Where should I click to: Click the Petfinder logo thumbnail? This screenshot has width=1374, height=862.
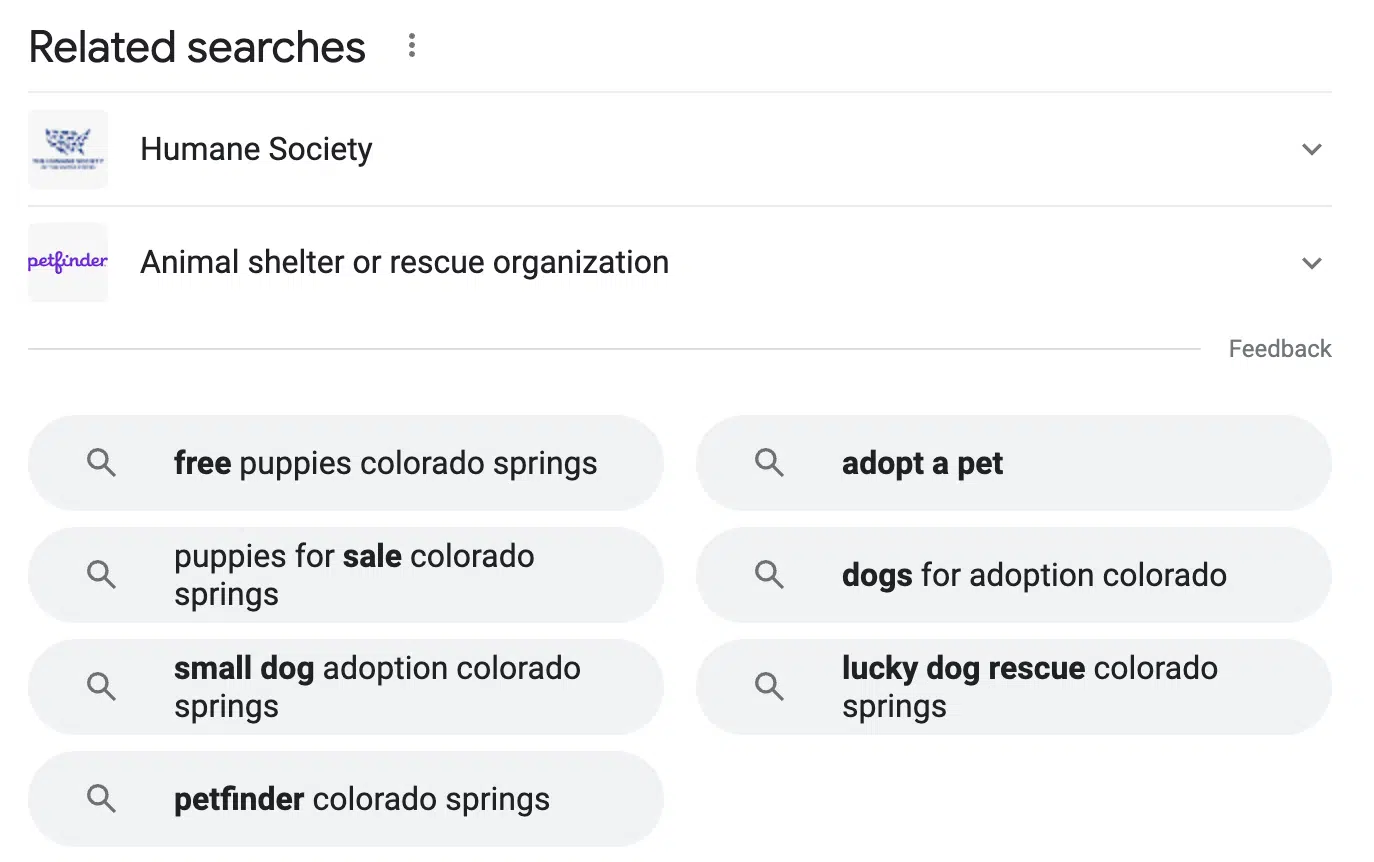[x=68, y=262]
